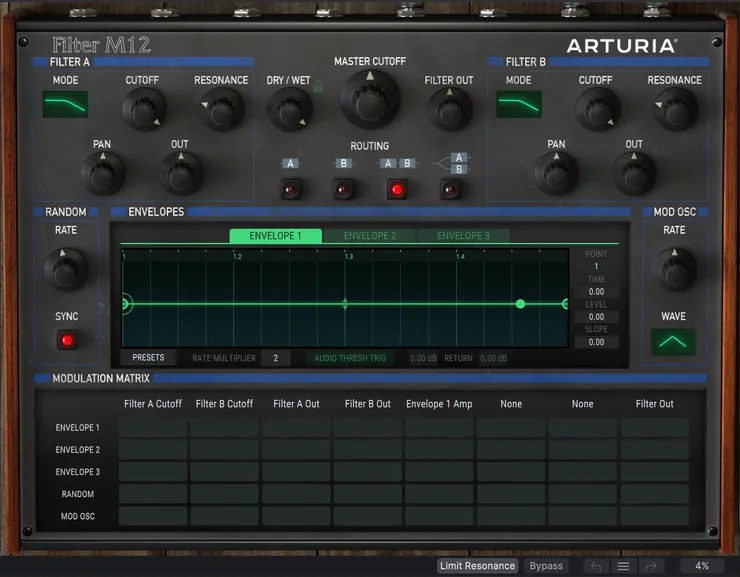Click the Filter M12 title logo
740x577 pixels.
[x=102, y=45]
